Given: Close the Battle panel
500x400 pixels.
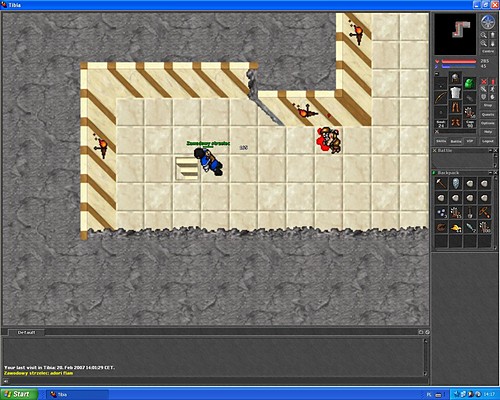Looking at the screenshot, I should pyautogui.click(x=495, y=151).
